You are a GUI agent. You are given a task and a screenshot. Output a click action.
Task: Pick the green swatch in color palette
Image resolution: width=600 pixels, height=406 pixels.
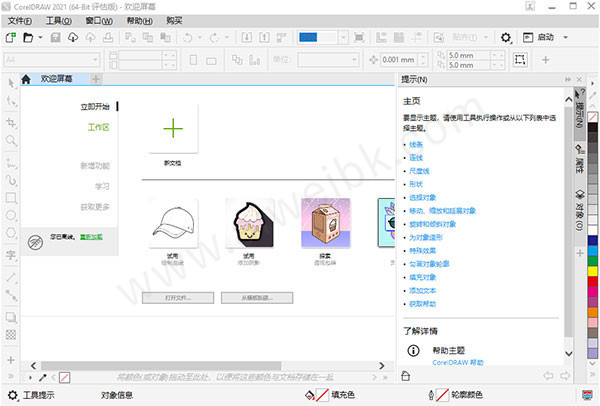coord(593,261)
